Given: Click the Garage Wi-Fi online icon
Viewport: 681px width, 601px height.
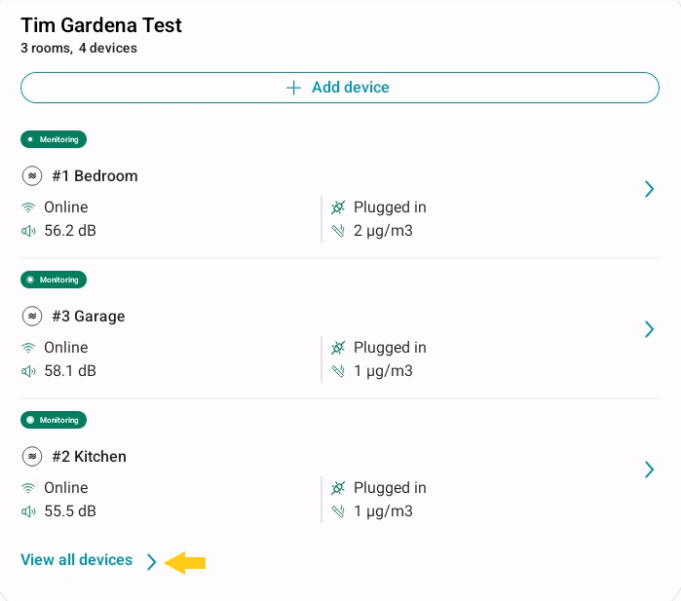Looking at the screenshot, I should click(x=28, y=347).
